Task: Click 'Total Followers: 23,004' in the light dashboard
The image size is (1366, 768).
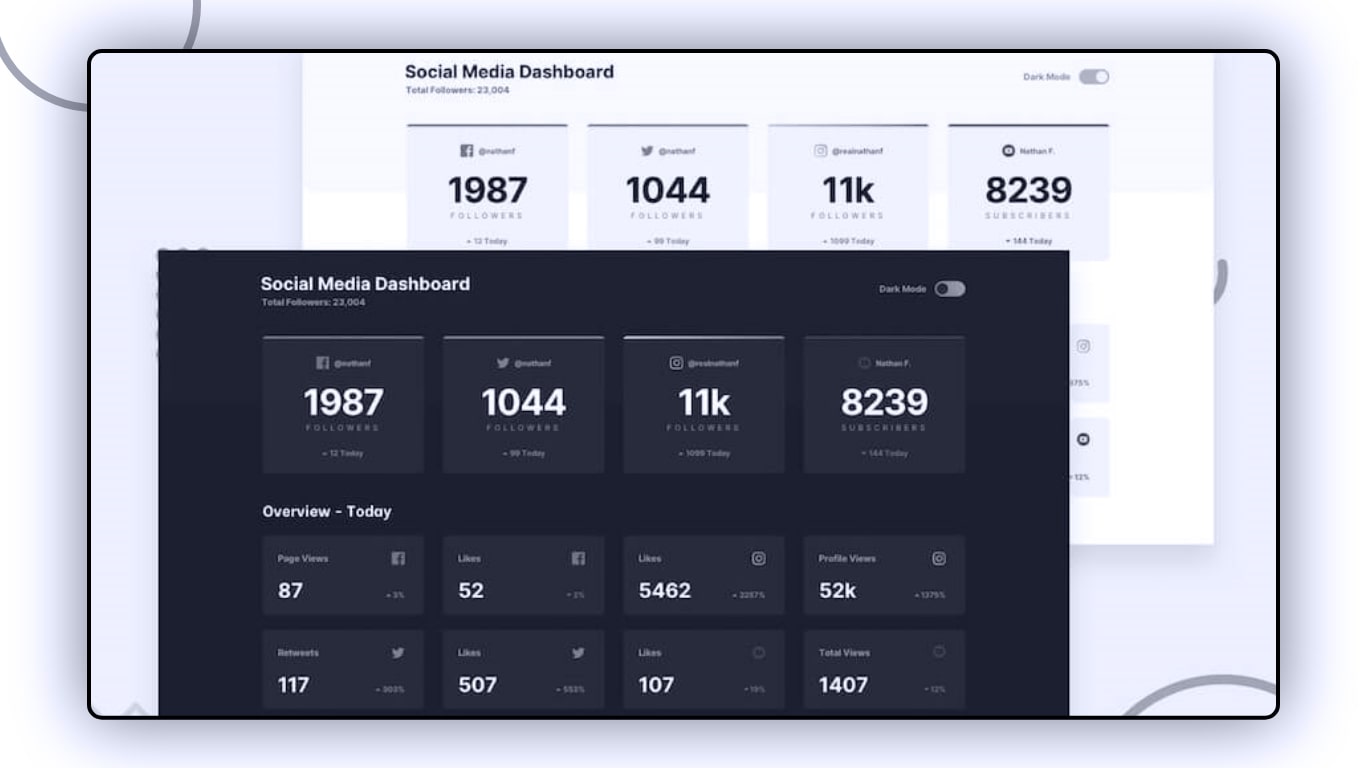Action: pyautogui.click(x=457, y=90)
